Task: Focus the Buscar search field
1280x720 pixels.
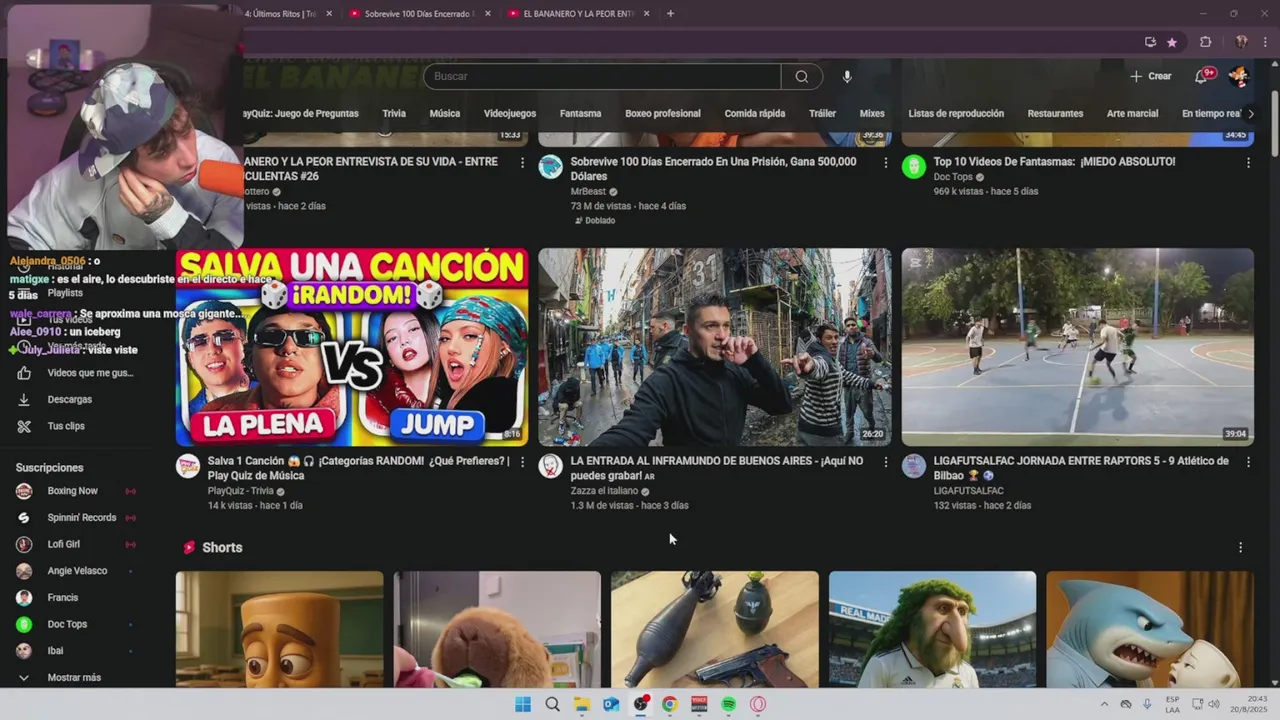Action: coord(602,76)
